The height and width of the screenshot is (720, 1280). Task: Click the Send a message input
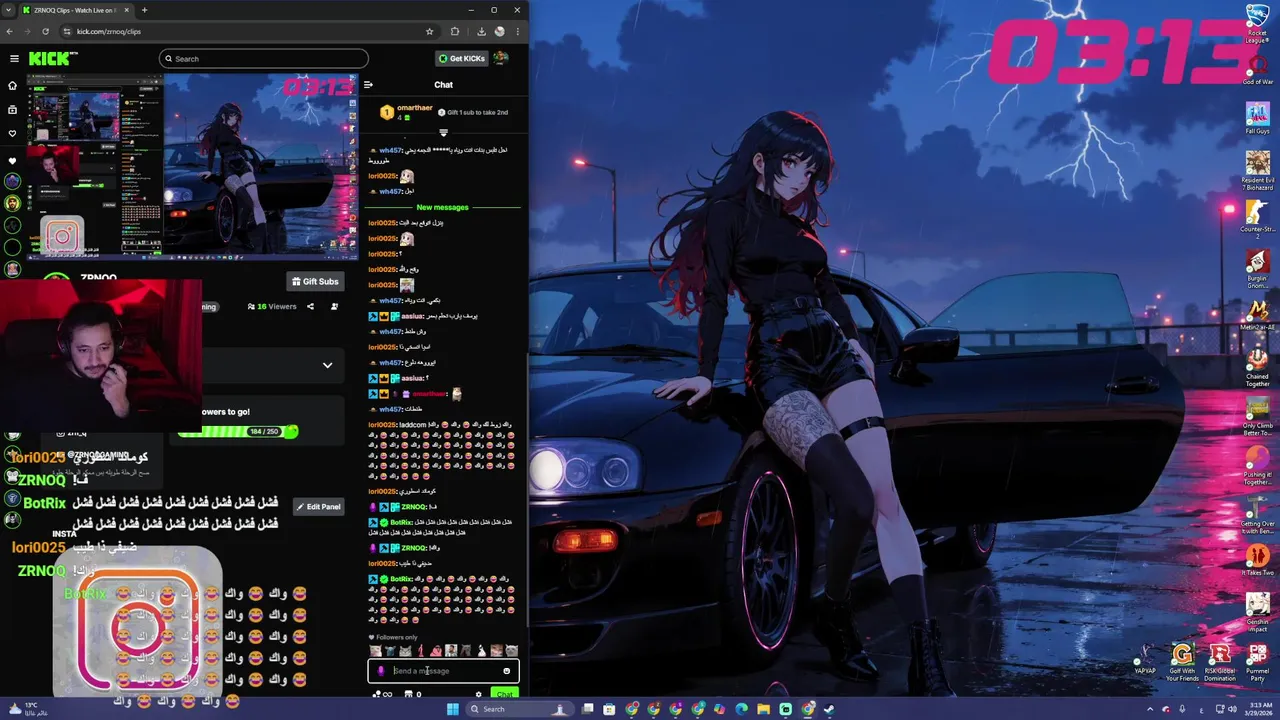[x=443, y=671]
